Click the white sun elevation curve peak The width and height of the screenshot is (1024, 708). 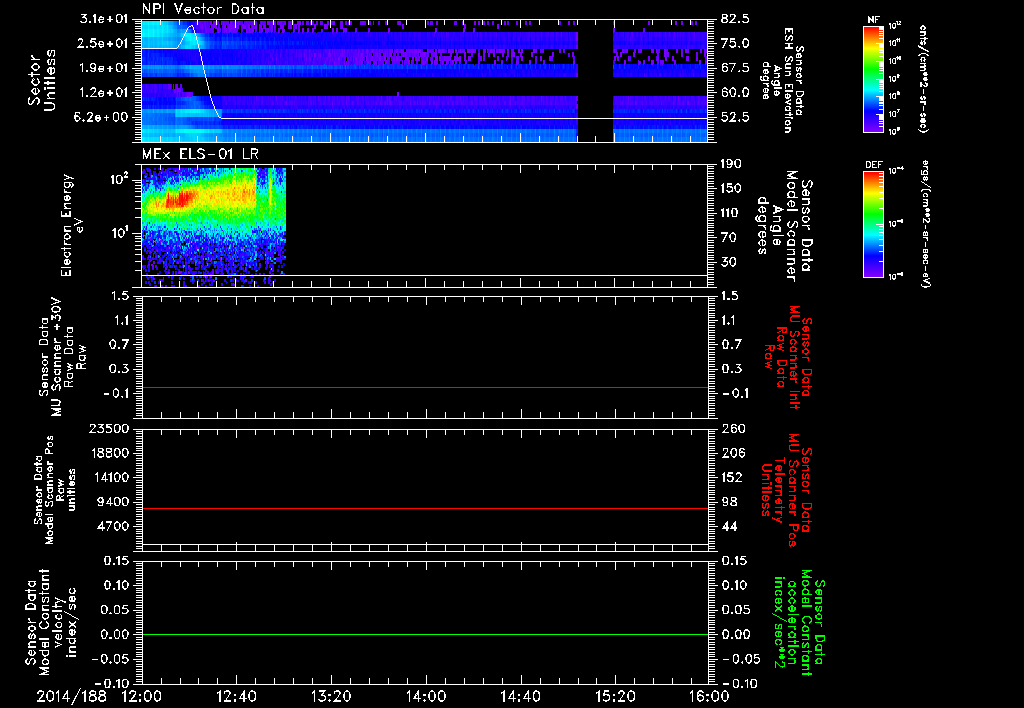(191, 27)
